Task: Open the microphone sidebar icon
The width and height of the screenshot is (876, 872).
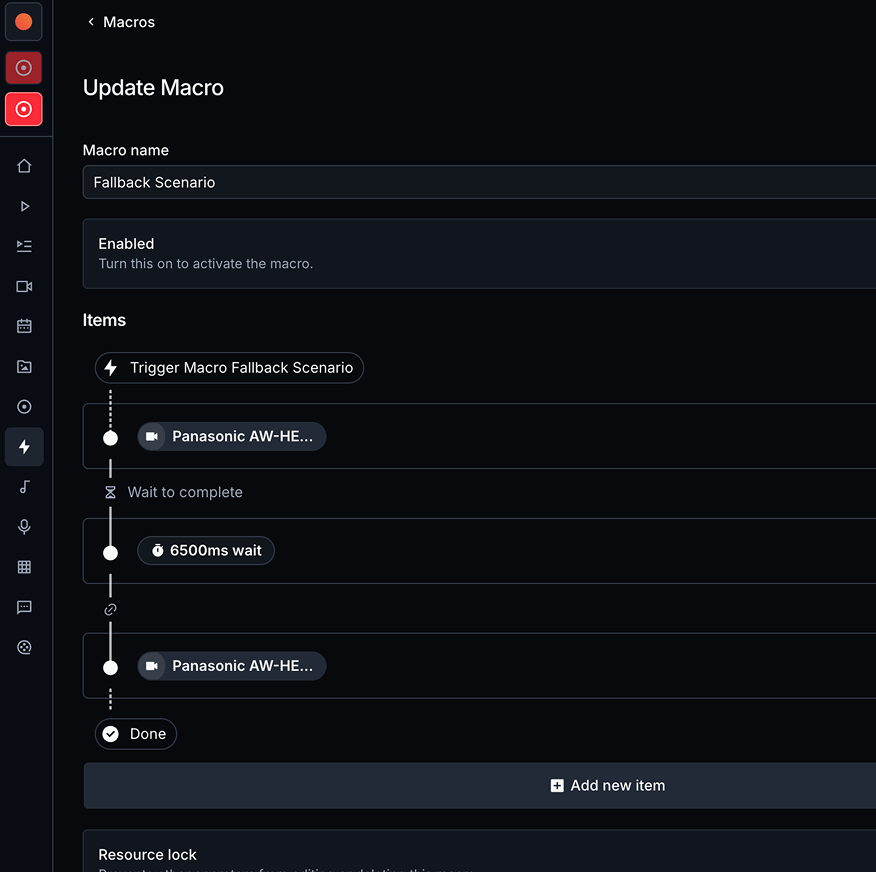Action: pos(24,527)
